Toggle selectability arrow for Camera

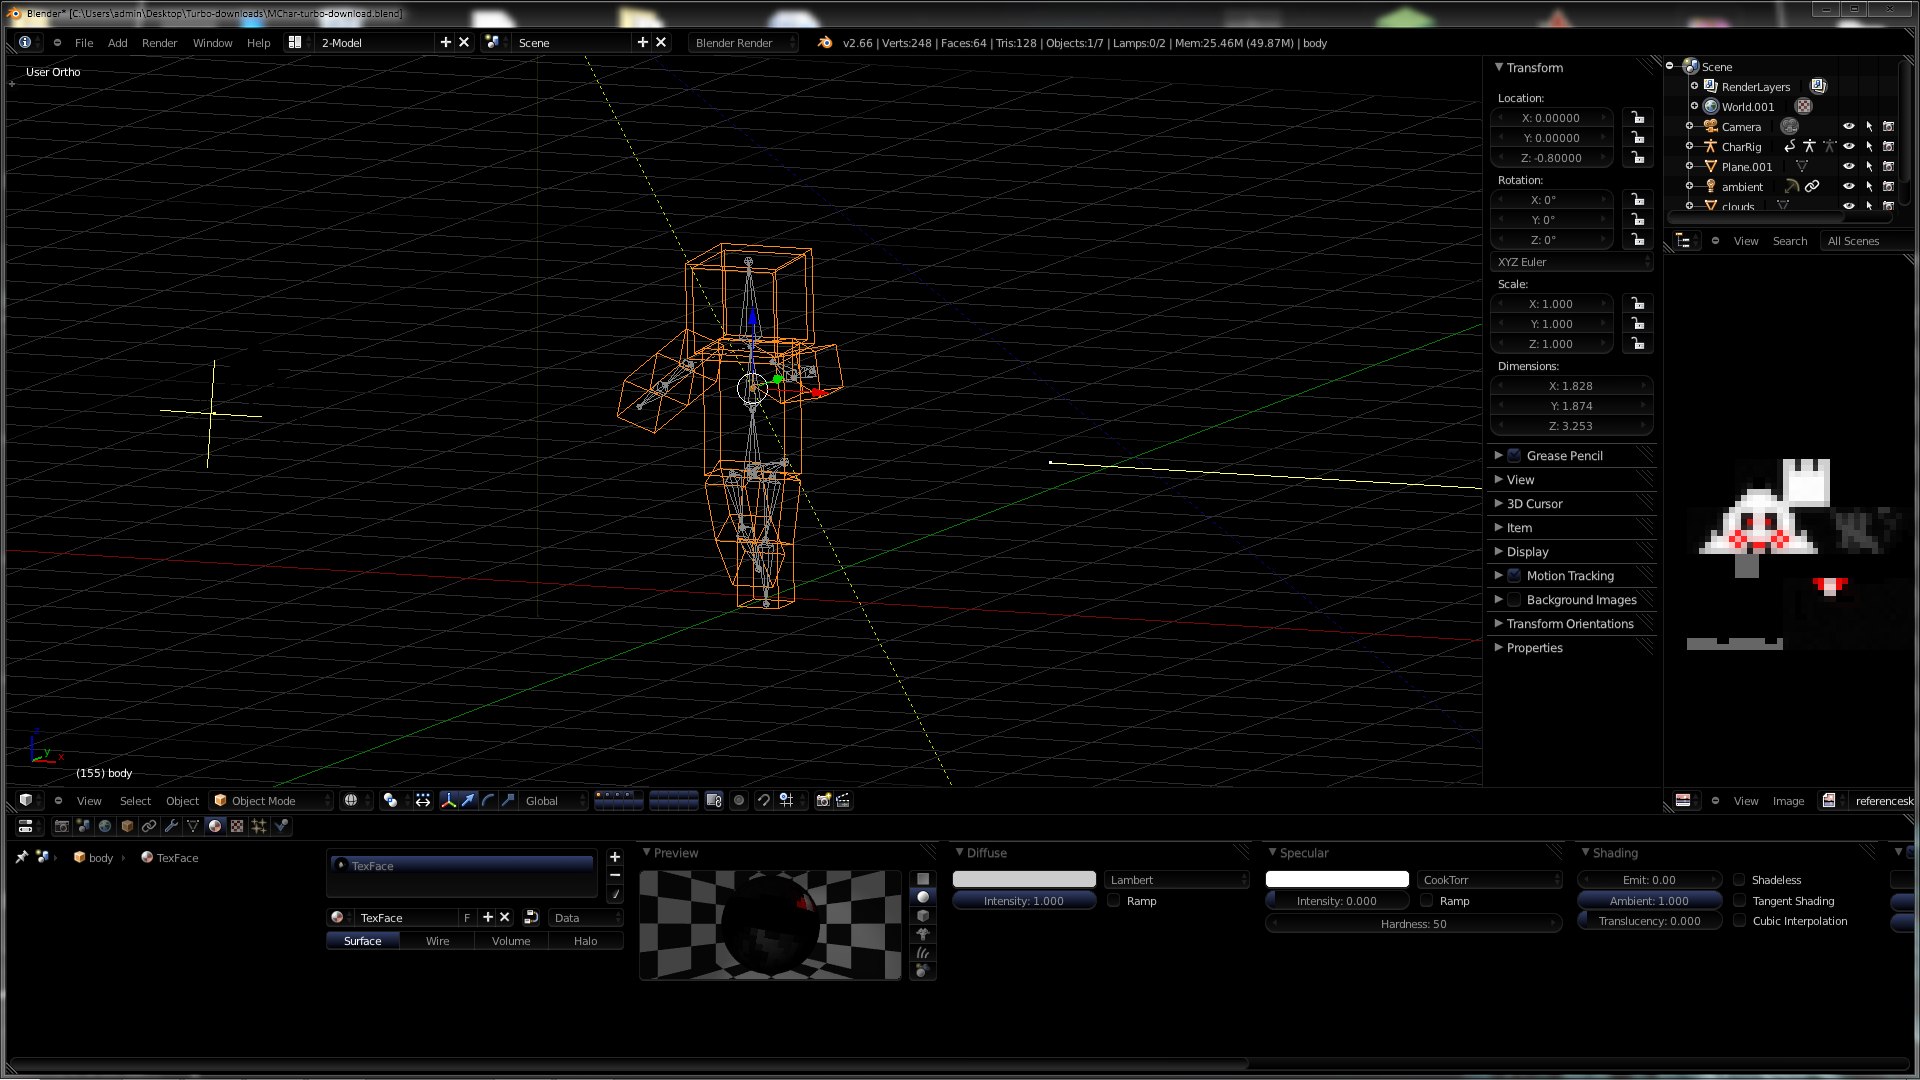(x=1868, y=127)
